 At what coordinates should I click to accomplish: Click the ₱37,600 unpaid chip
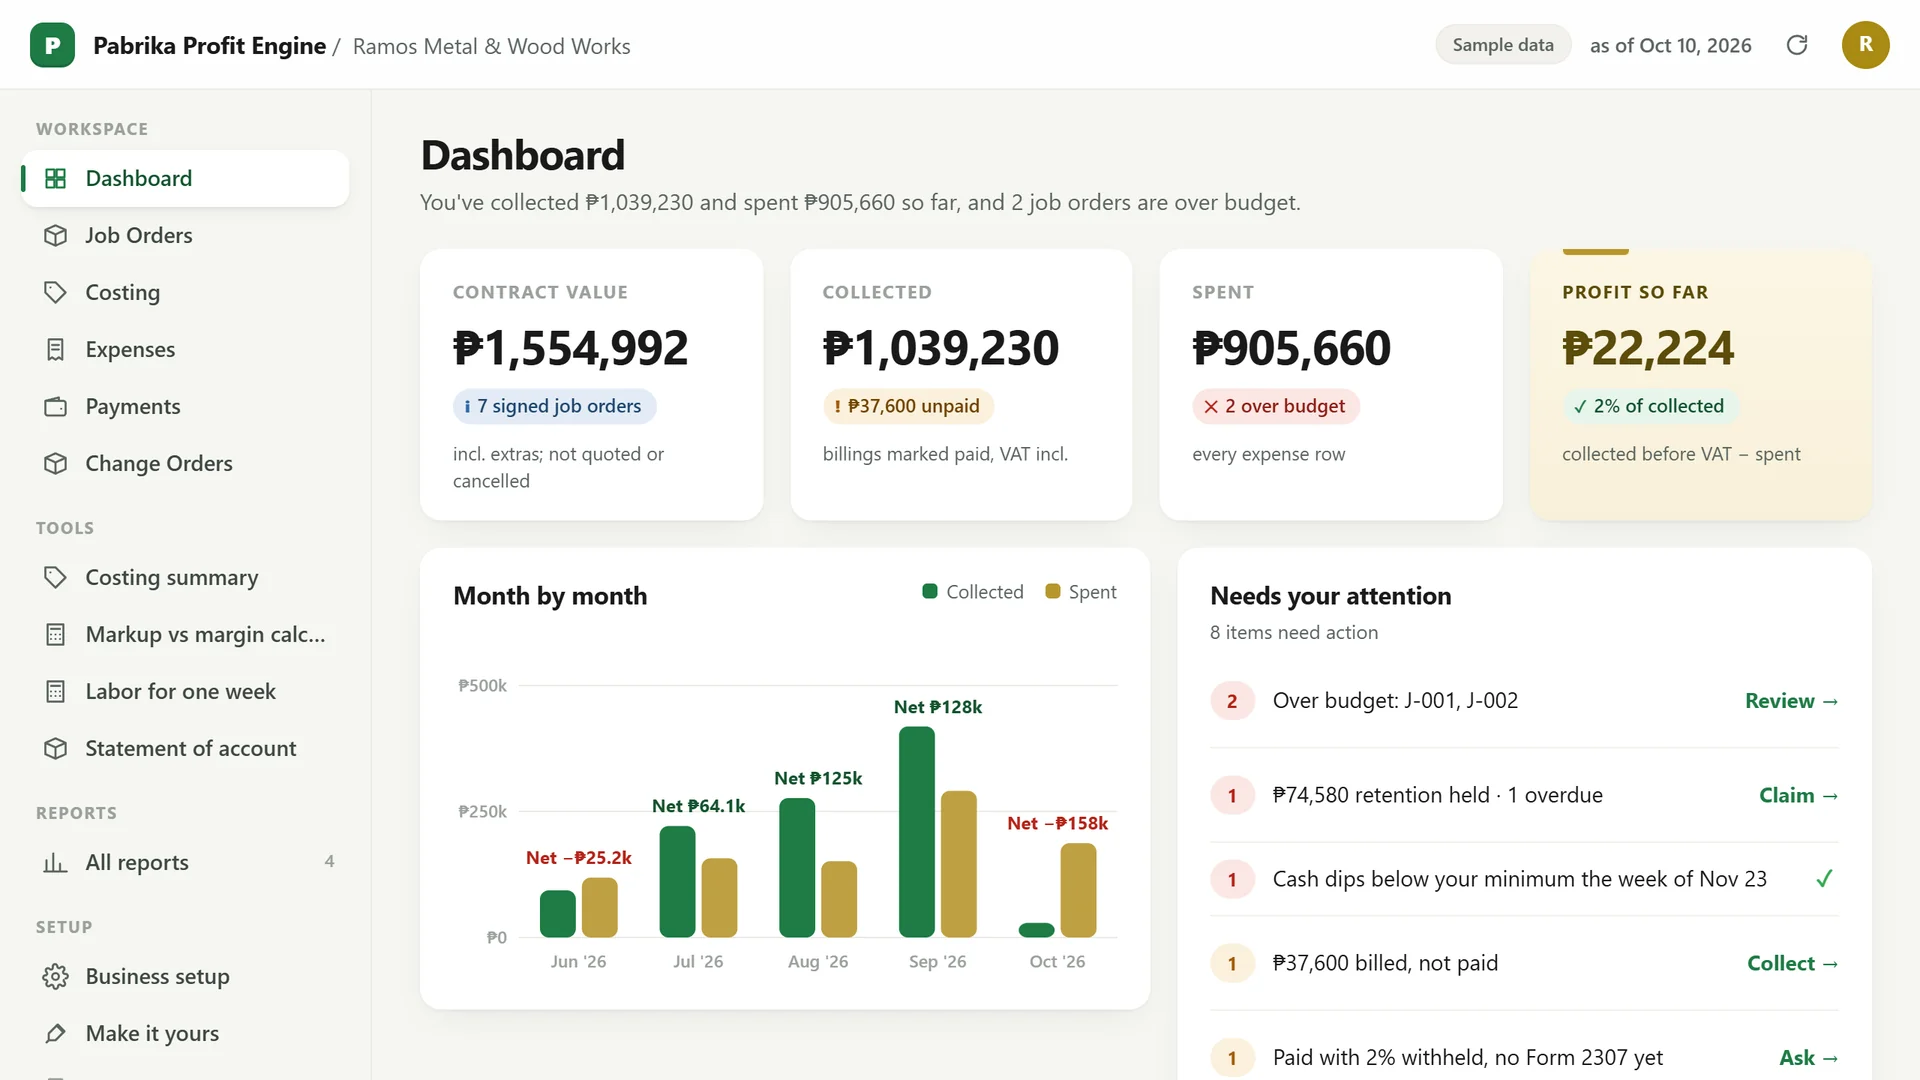click(x=907, y=406)
